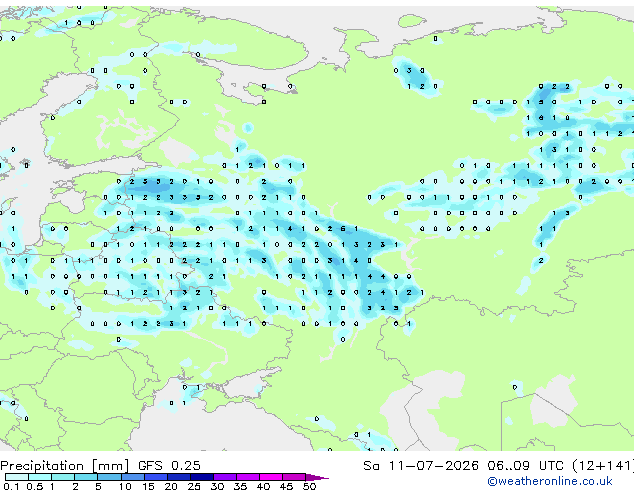Click the "10" legend scale label
The height and width of the screenshot is (490, 634).
point(125,486)
